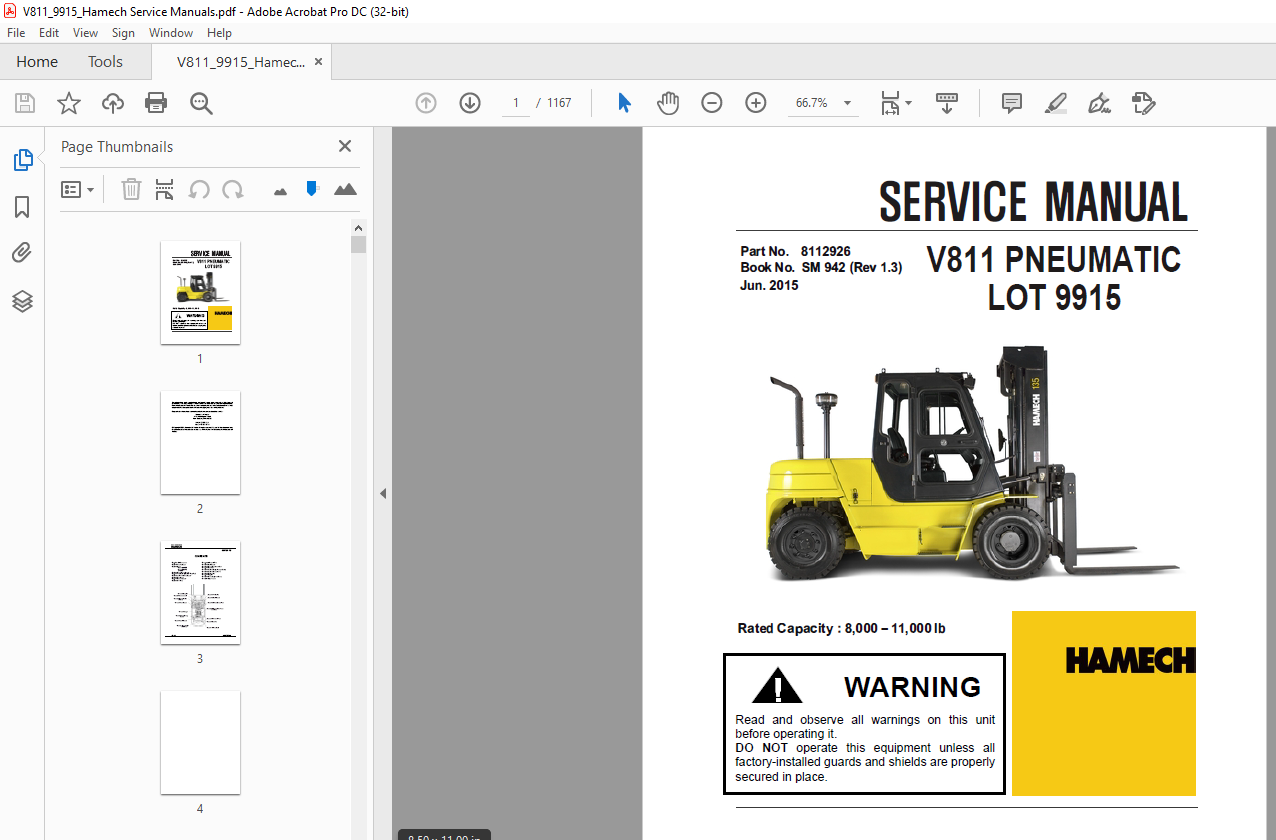Activate the Hand pan tool
This screenshot has width=1276, height=840.
[x=668, y=103]
